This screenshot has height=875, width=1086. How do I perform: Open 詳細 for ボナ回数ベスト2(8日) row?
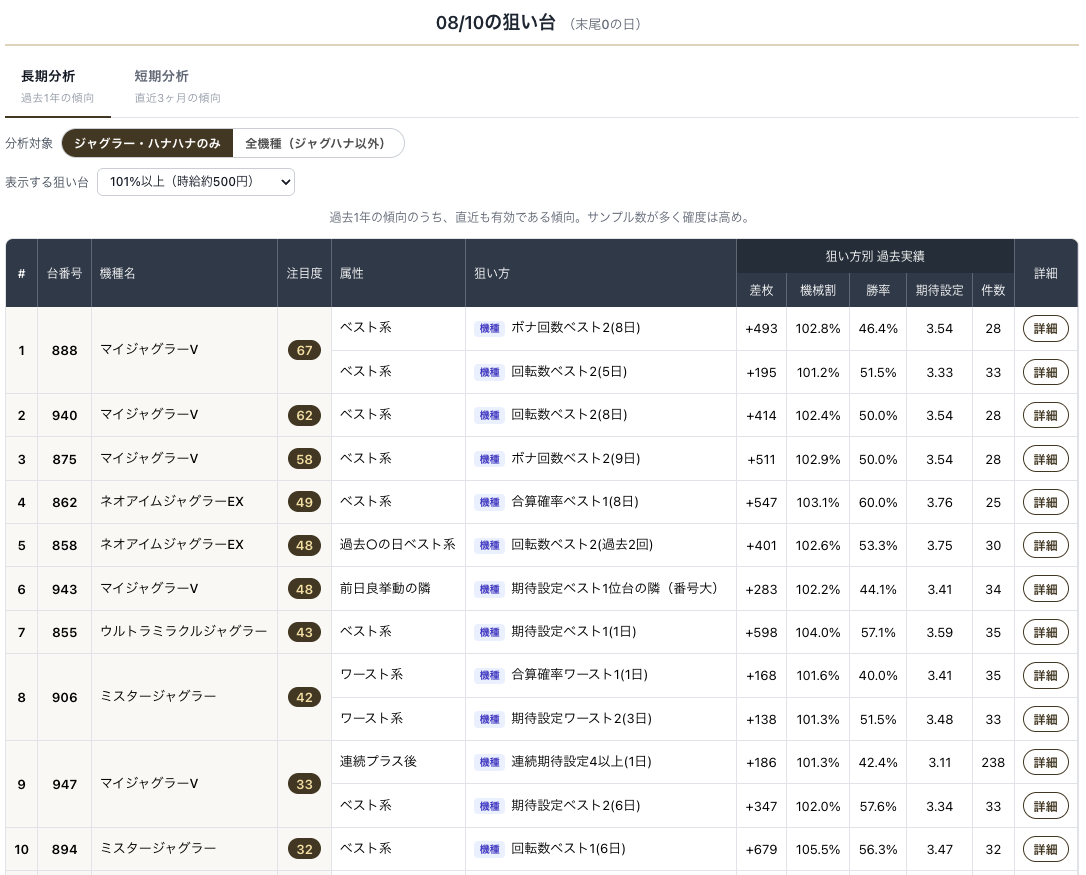coord(1045,329)
